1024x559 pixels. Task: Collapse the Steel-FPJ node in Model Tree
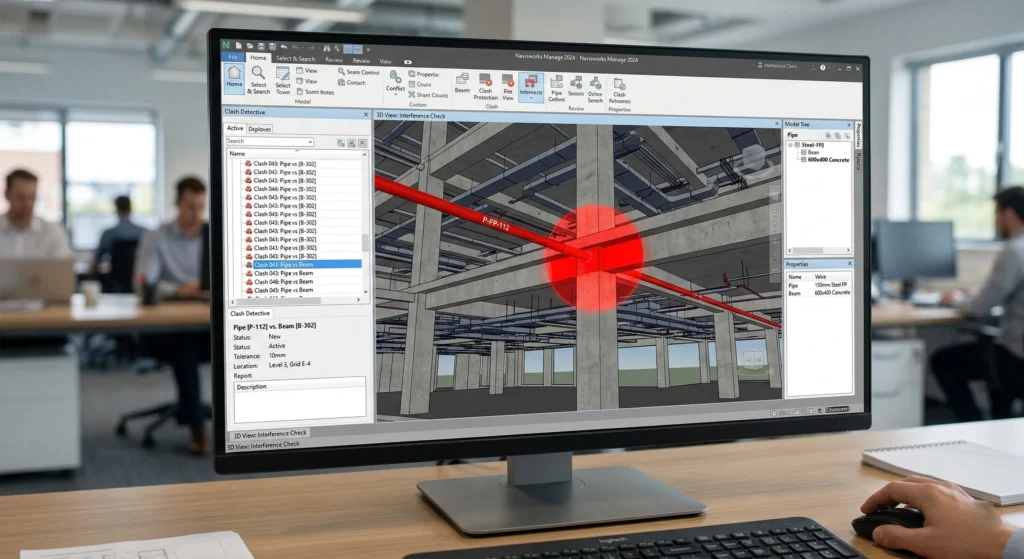pos(790,145)
